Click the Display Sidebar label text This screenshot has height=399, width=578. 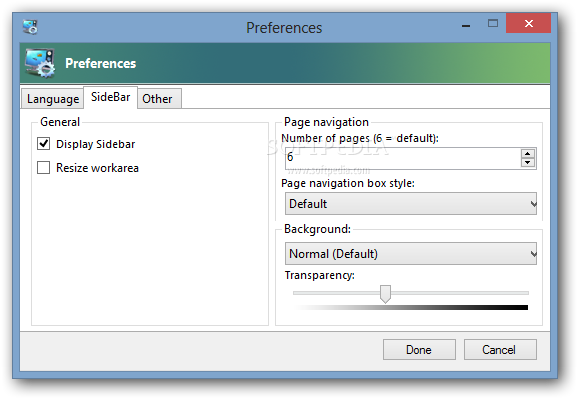coord(95,144)
